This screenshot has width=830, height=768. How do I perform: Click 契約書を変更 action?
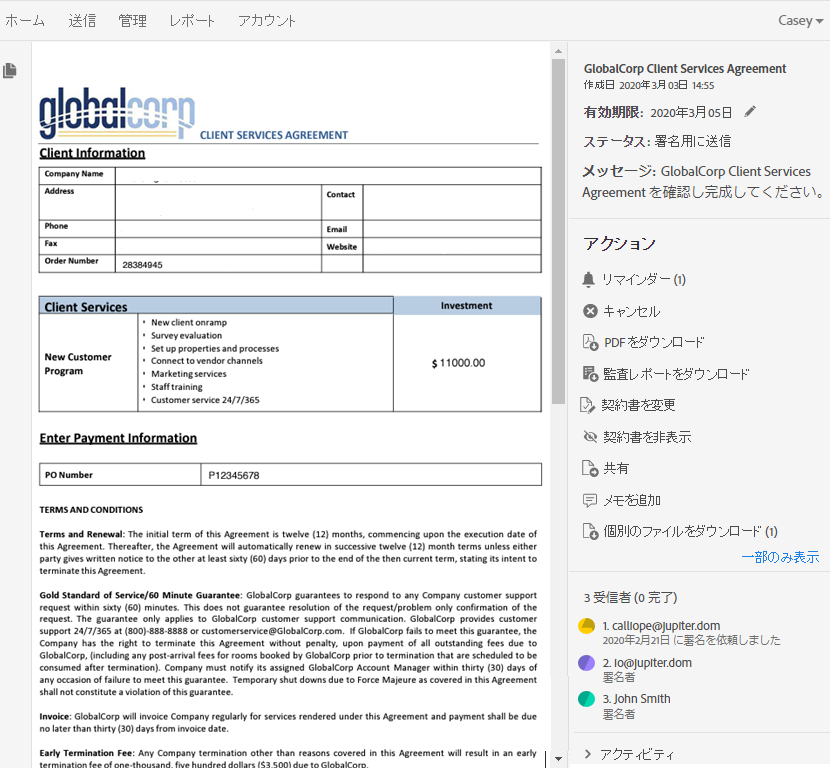(638, 405)
